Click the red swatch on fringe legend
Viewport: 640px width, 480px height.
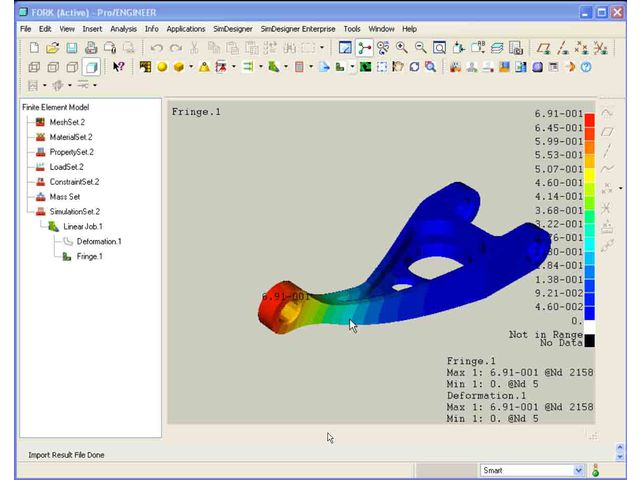[590, 121]
